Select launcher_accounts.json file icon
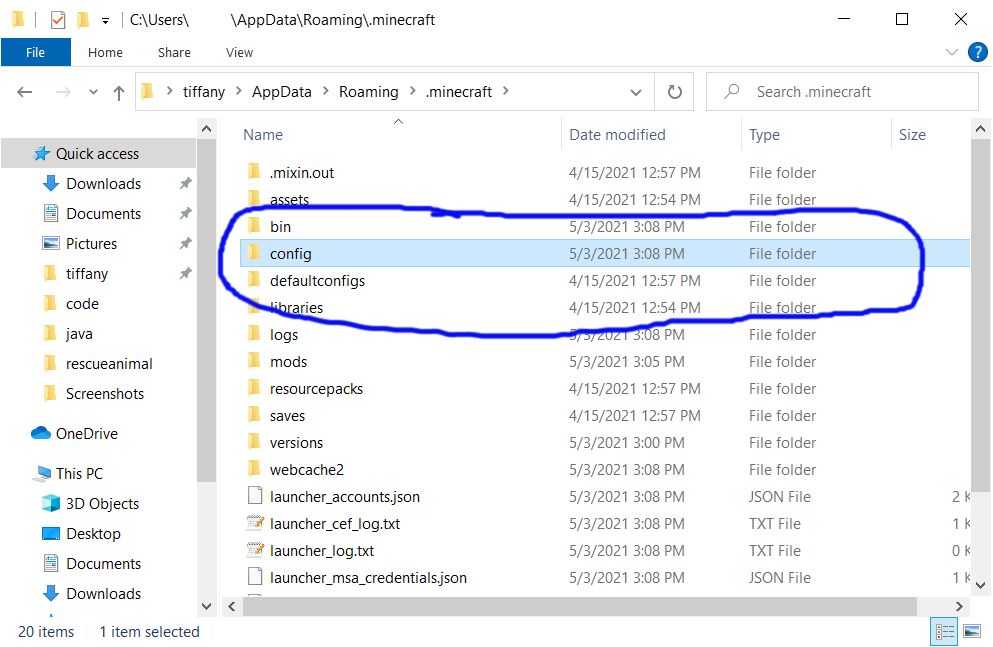Image resolution: width=993 pixels, height=647 pixels. 255,496
